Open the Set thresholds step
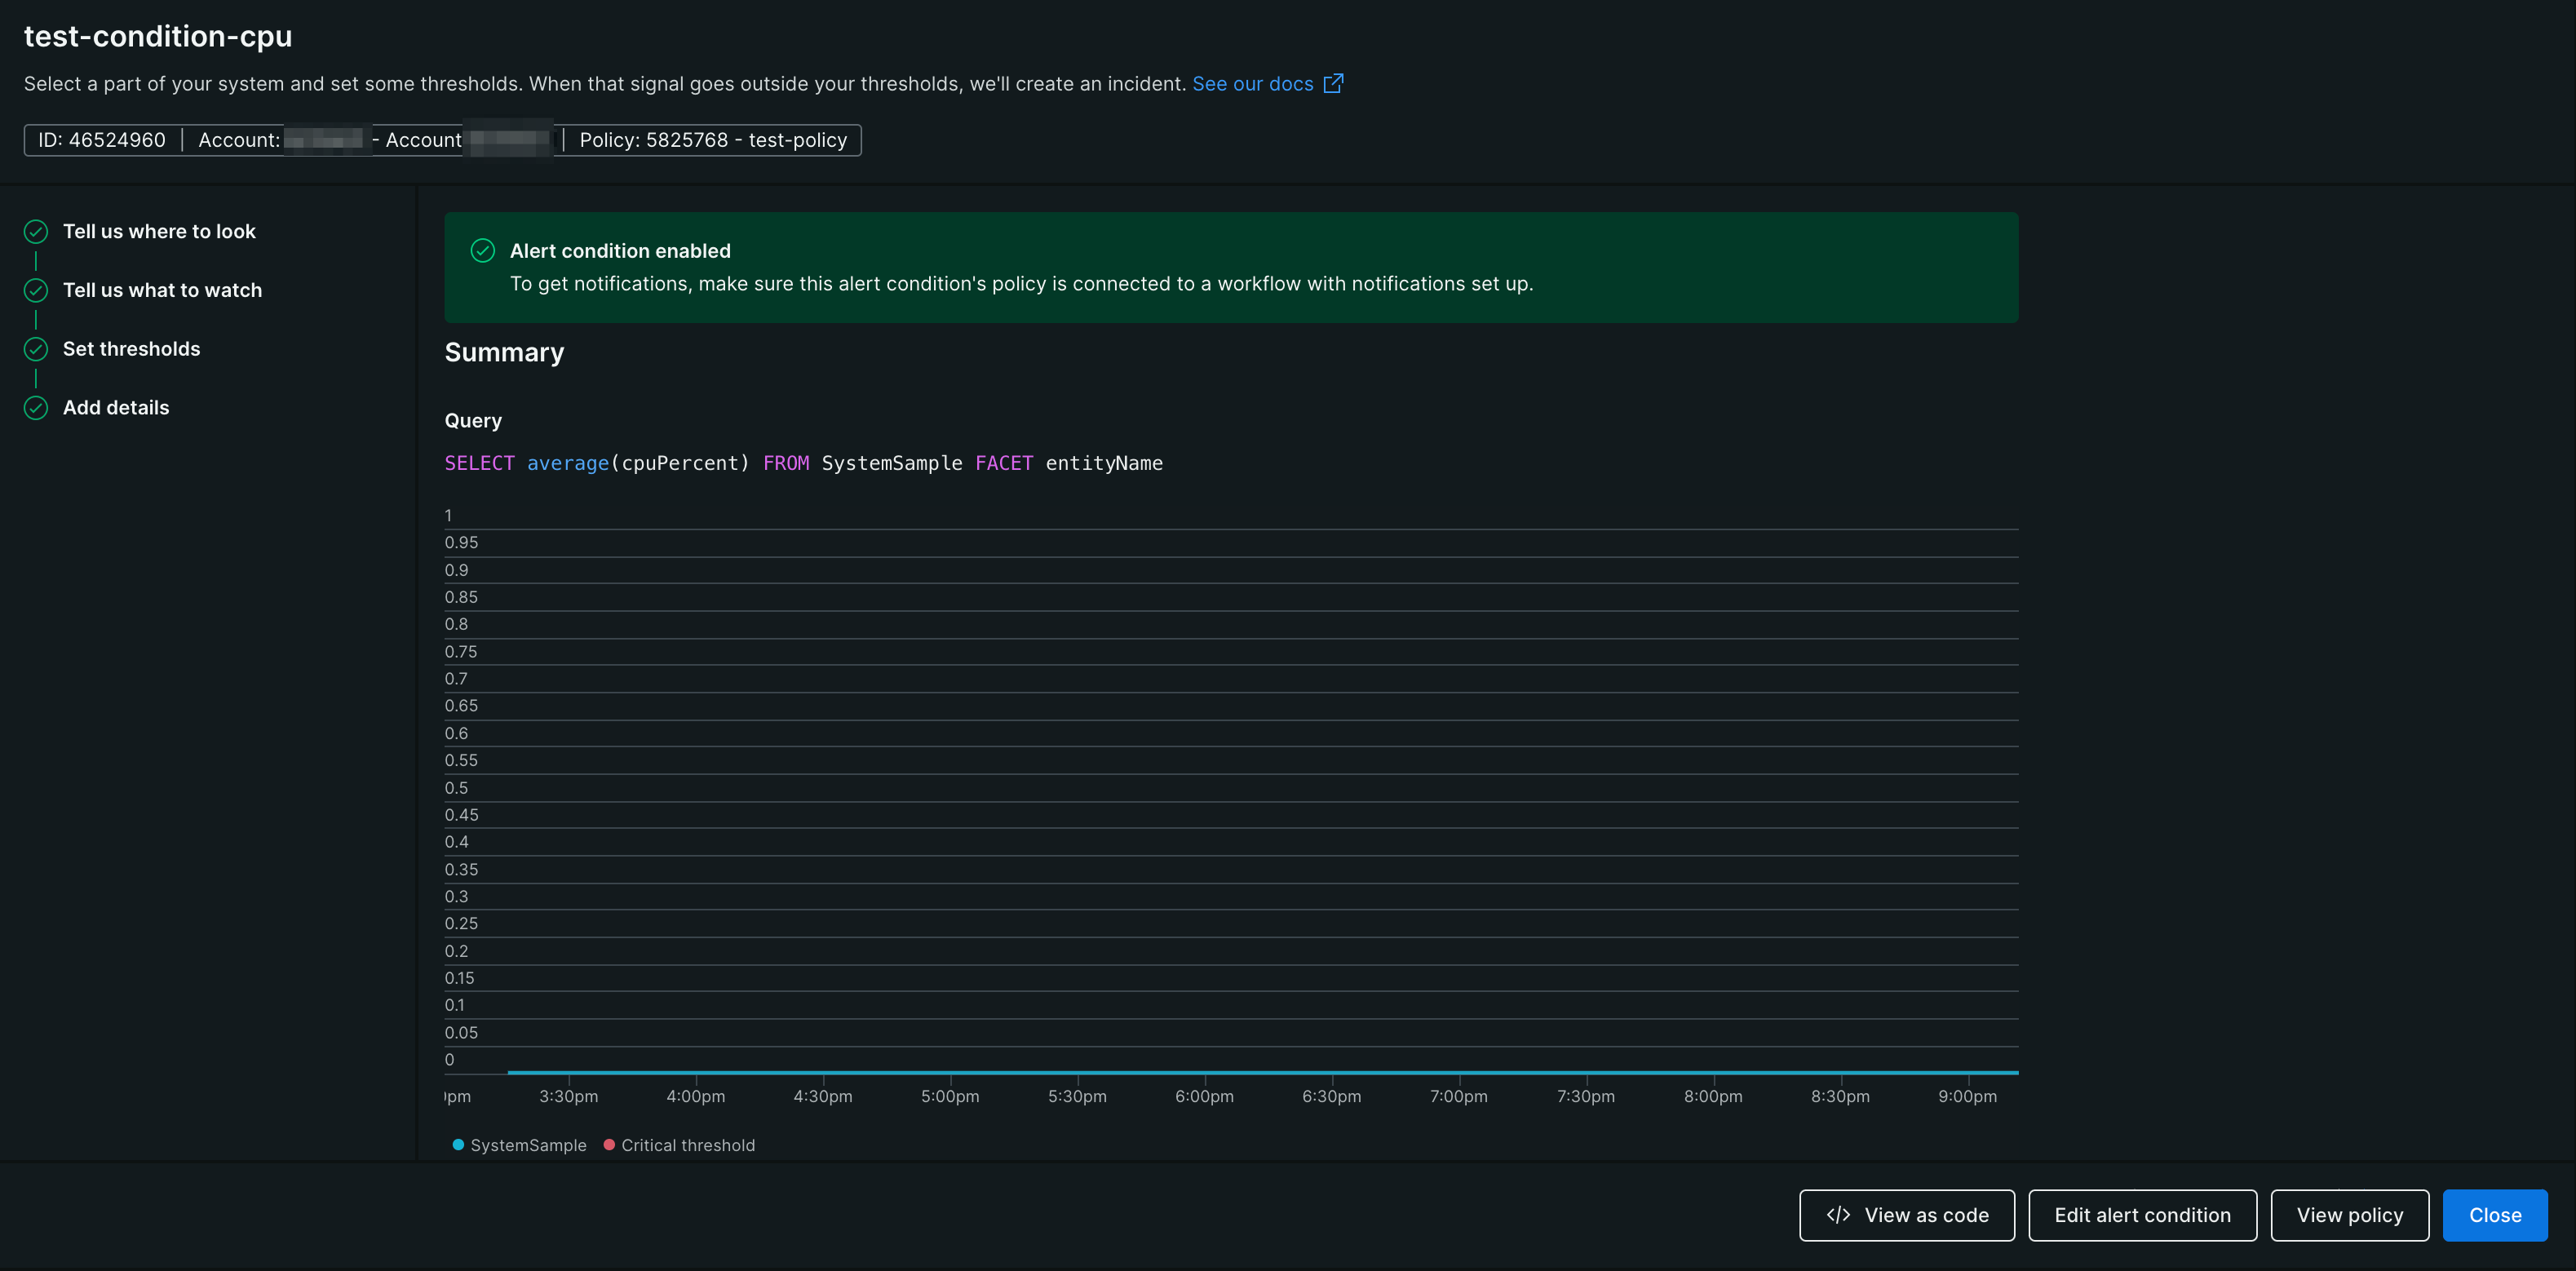Image resolution: width=2576 pixels, height=1271 pixels. pyautogui.click(x=131, y=349)
